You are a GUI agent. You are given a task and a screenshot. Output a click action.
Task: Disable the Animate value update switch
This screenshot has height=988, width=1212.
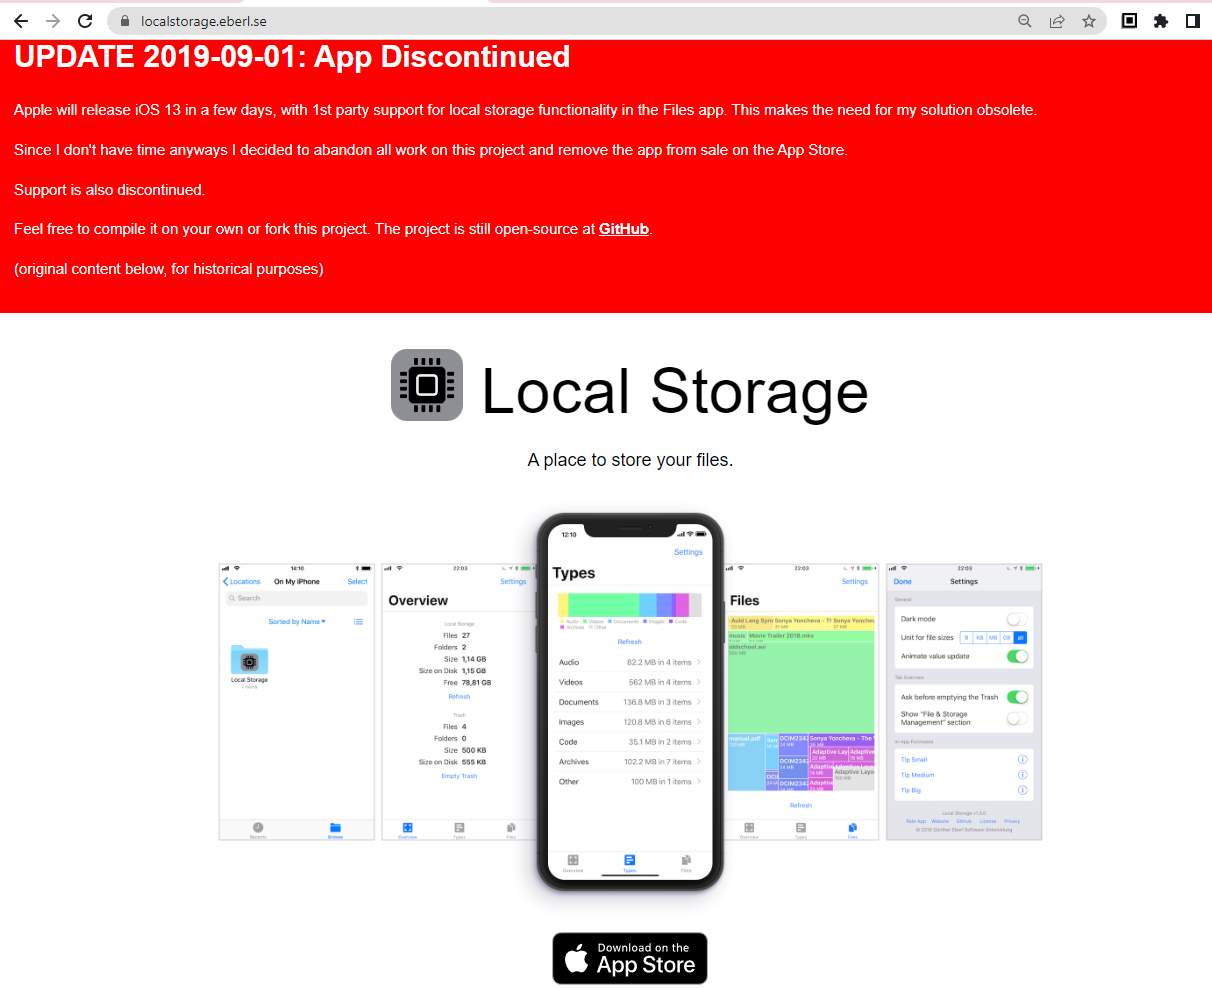[x=1016, y=656]
